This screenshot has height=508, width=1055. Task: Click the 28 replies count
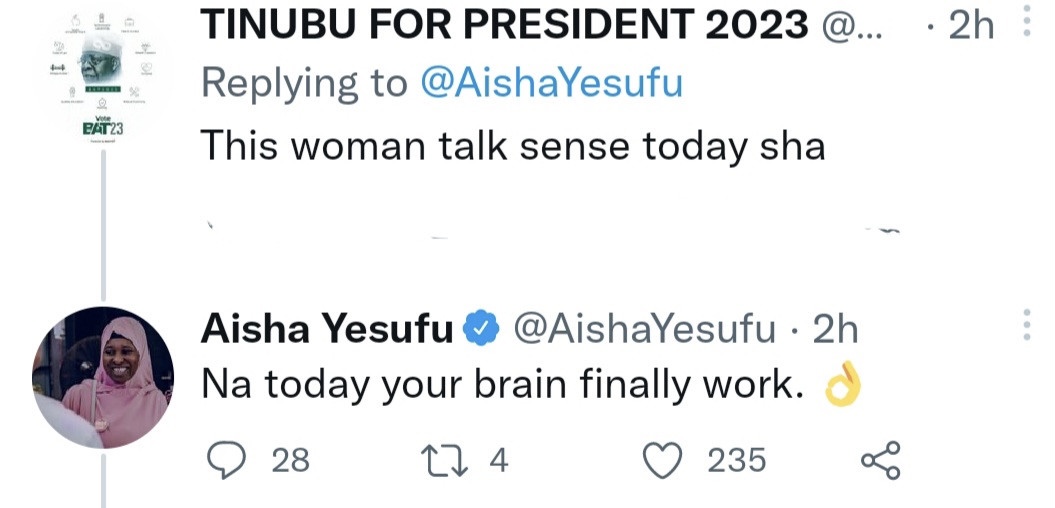290,460
